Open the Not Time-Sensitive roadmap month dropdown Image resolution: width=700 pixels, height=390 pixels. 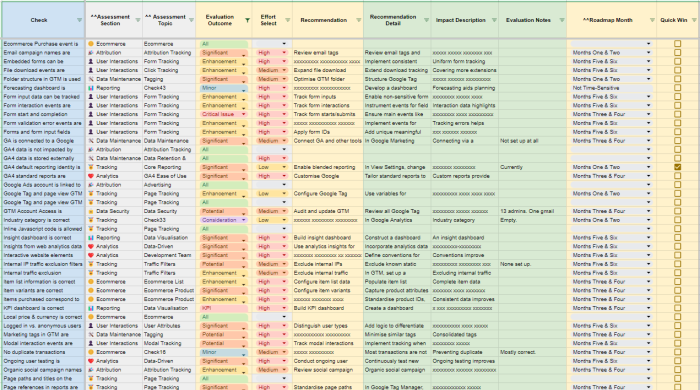(x=611, y=88)
